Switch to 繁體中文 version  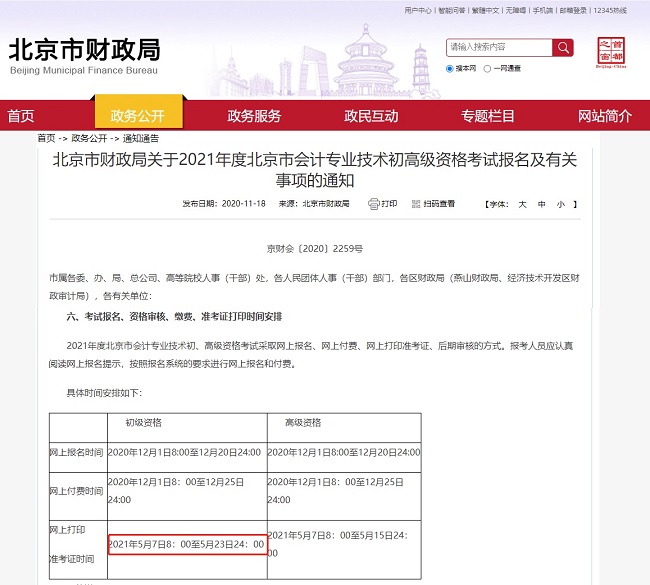(x=485, y=10)
